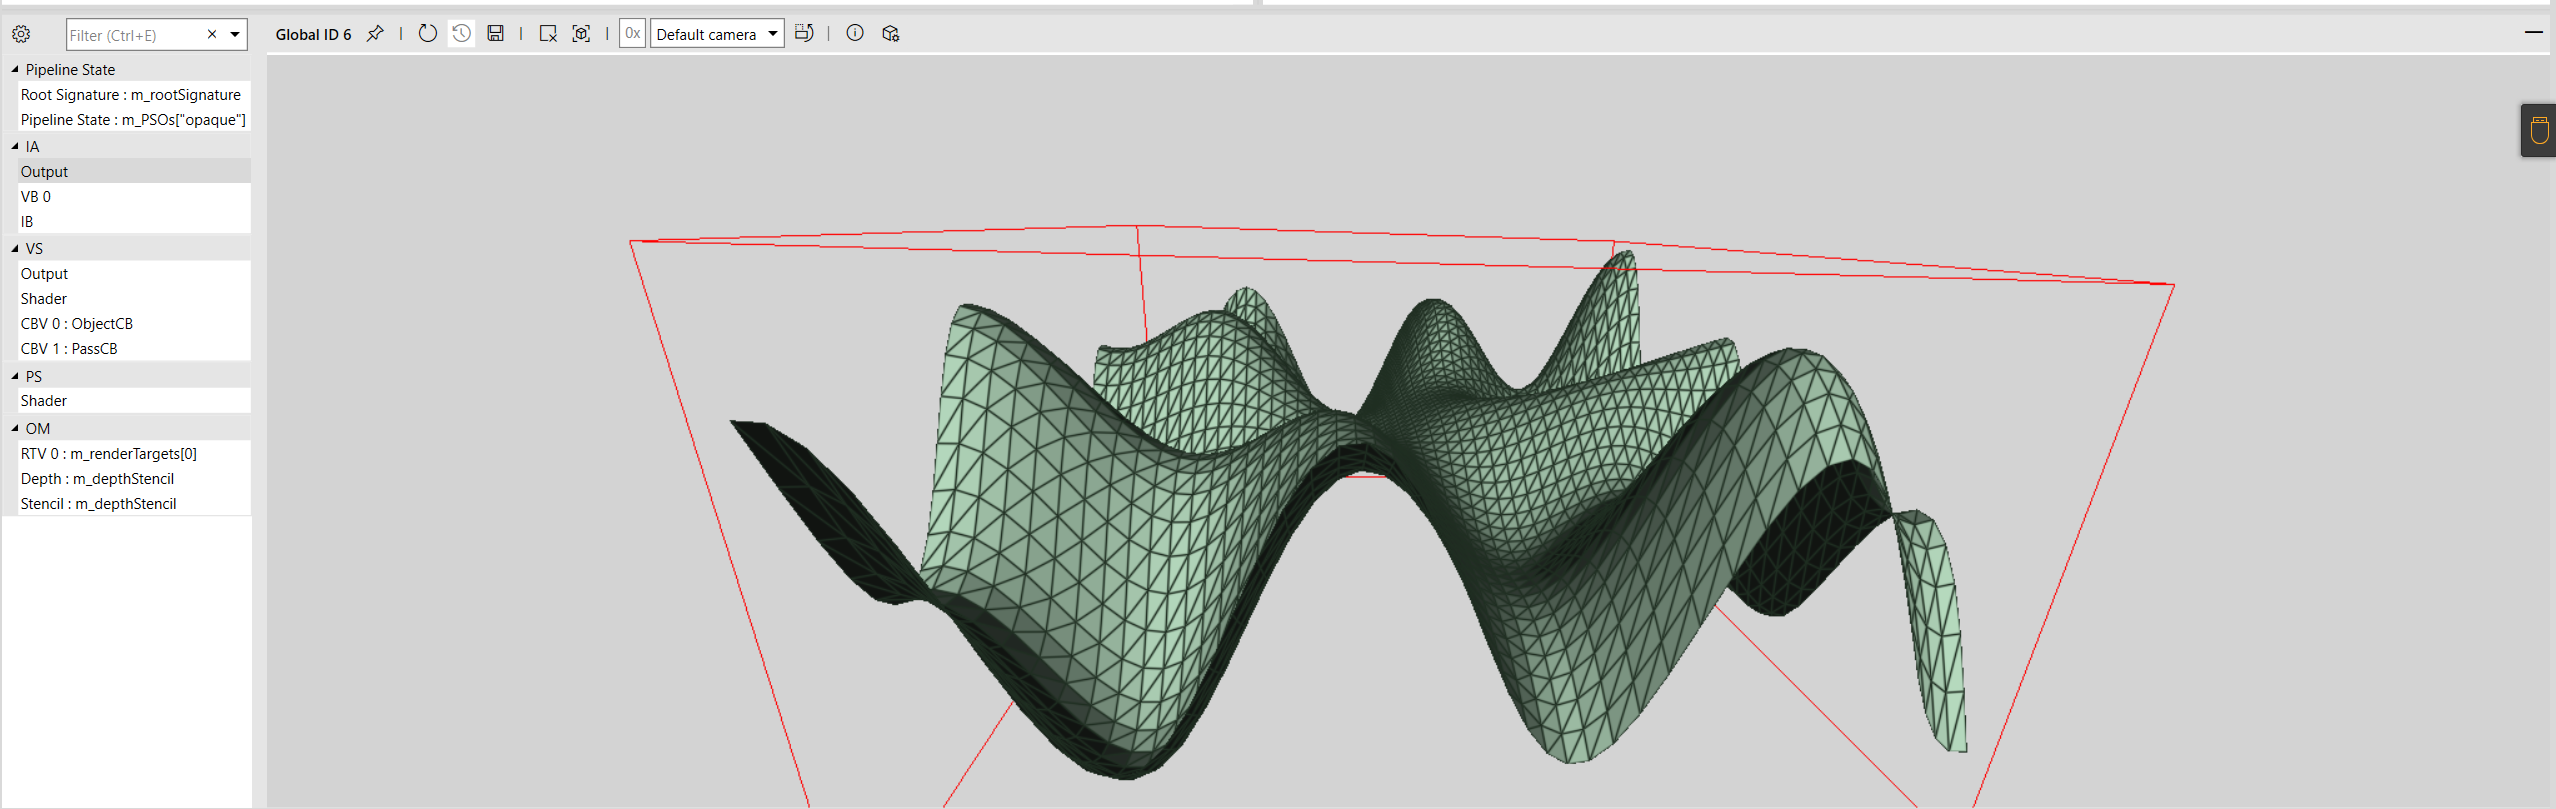Open the filter dropdown arrow
This screenshot has height=809, width=2556.
tap(235, 34)
